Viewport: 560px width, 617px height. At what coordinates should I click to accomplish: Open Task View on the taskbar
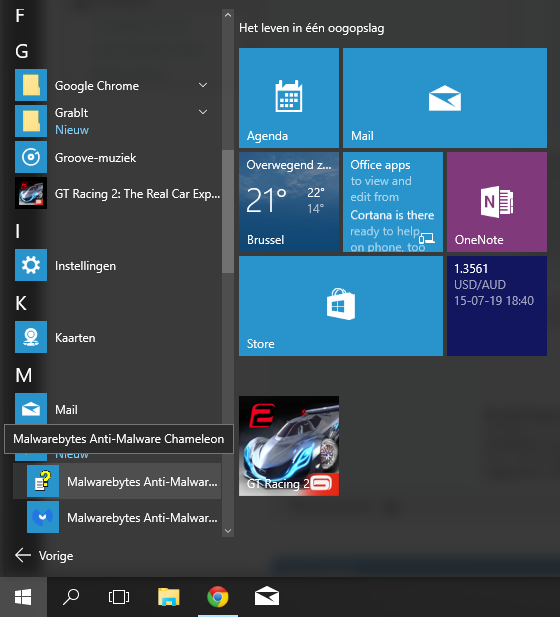119,597
